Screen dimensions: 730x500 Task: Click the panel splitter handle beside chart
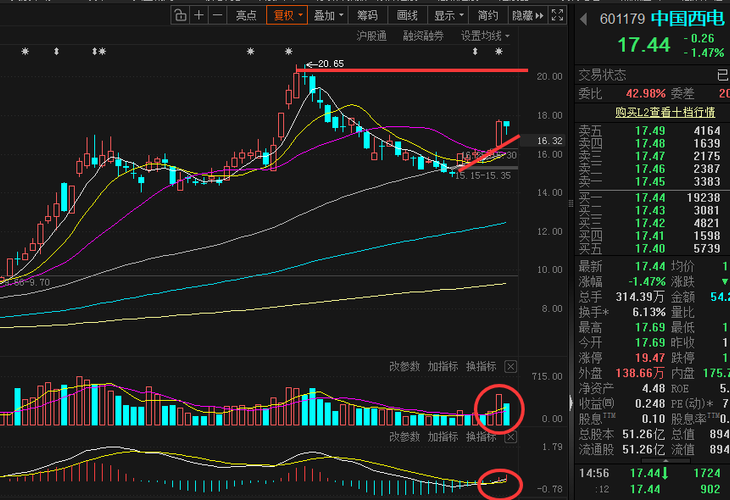tap(571, 203)
